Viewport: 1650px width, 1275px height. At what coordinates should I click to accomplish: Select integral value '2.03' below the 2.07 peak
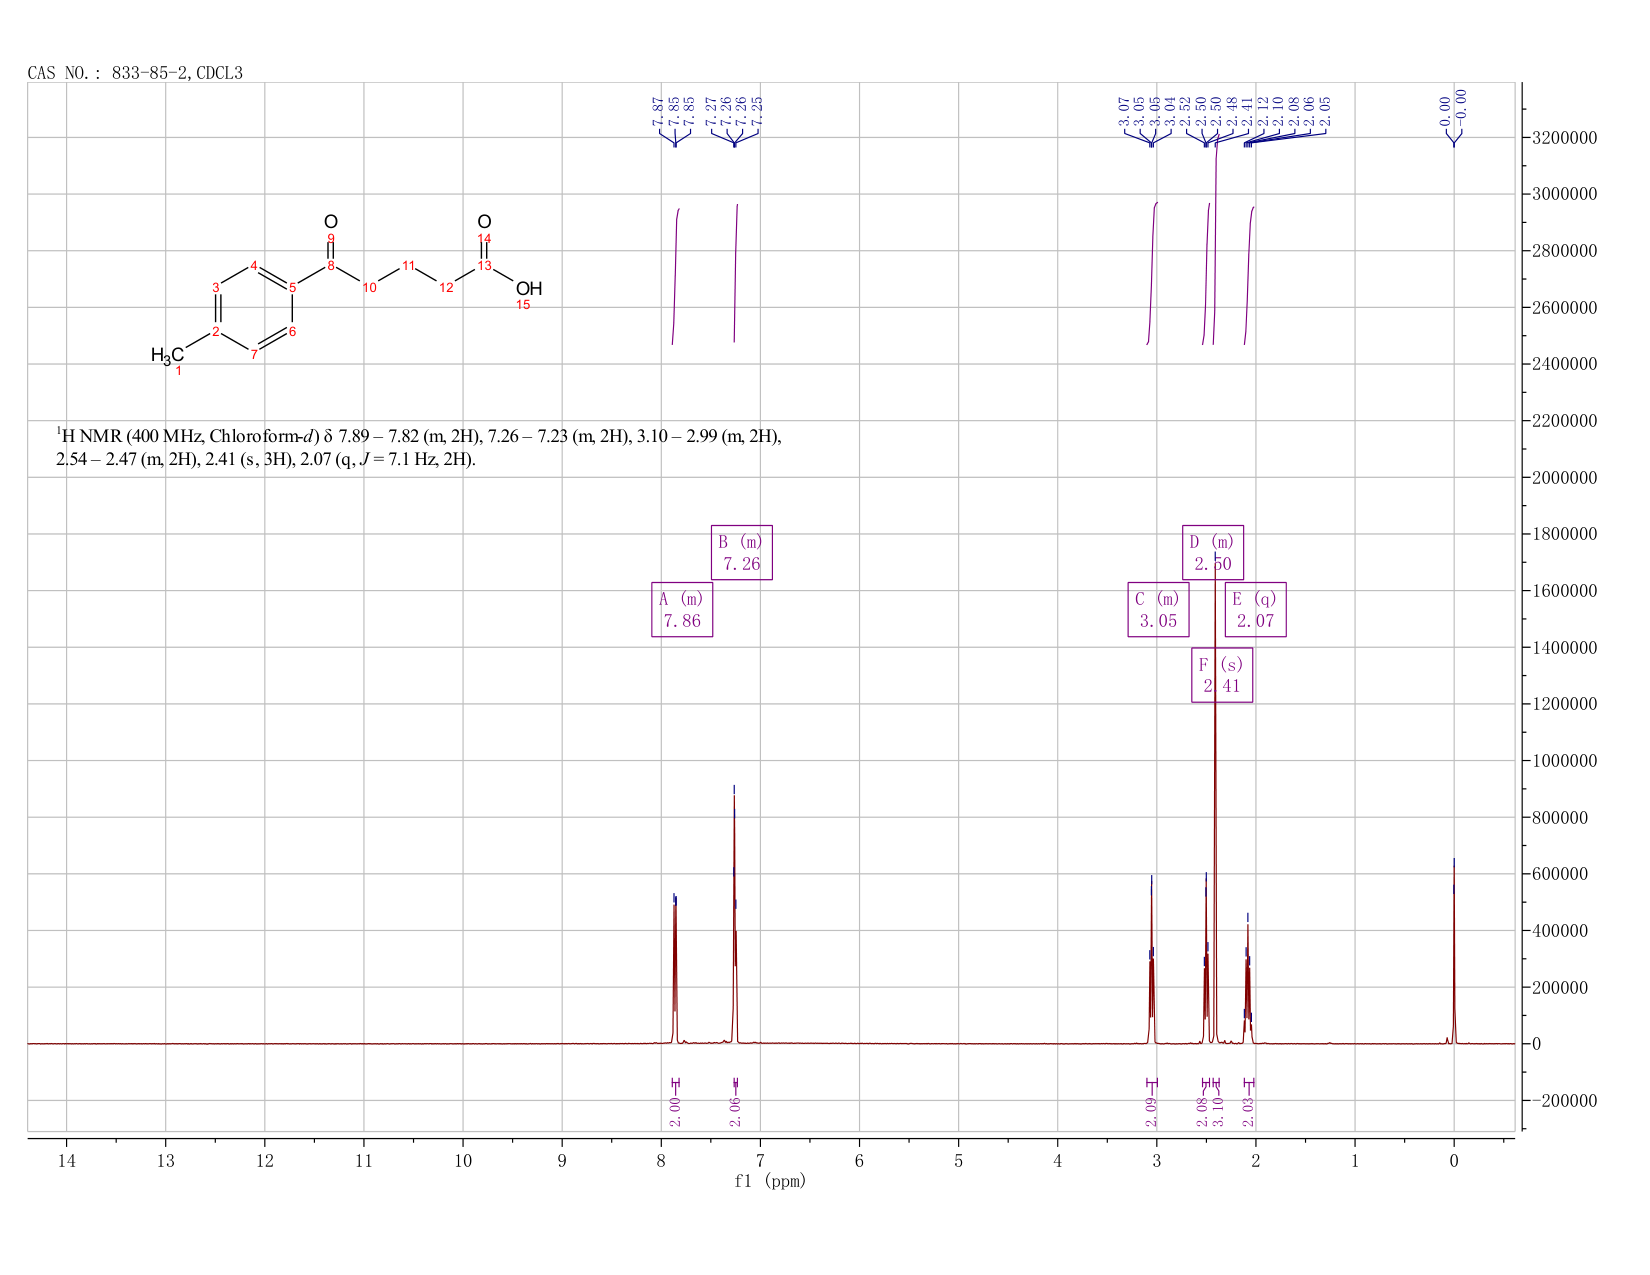click(x=1248, y=1111)
